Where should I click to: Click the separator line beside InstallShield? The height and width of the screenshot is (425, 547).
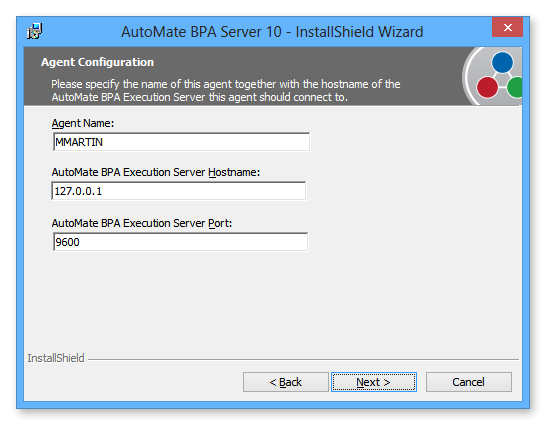pos(303,359)
